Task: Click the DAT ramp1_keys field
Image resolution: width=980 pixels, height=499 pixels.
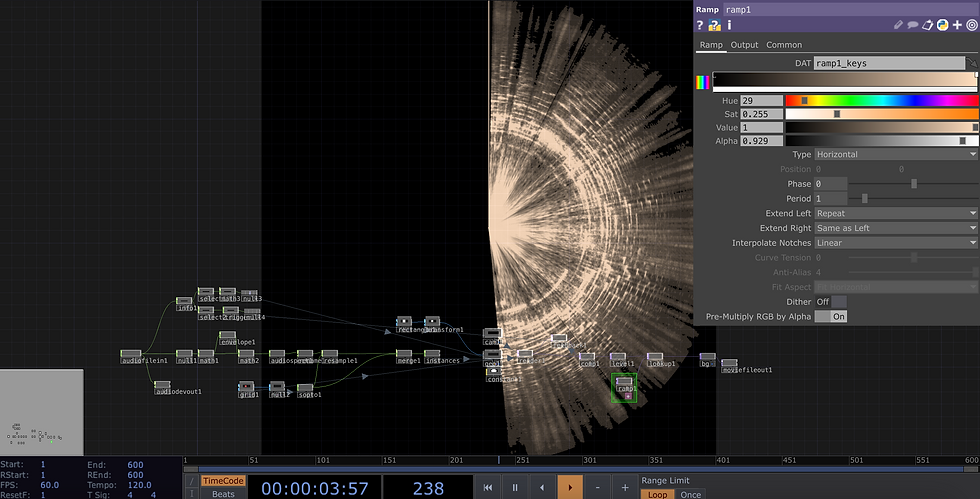Action: (x=889, y=63)
